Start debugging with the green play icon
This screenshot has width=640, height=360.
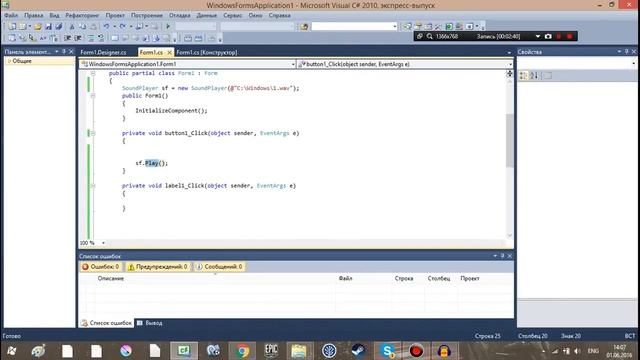[x=168, y=27]
